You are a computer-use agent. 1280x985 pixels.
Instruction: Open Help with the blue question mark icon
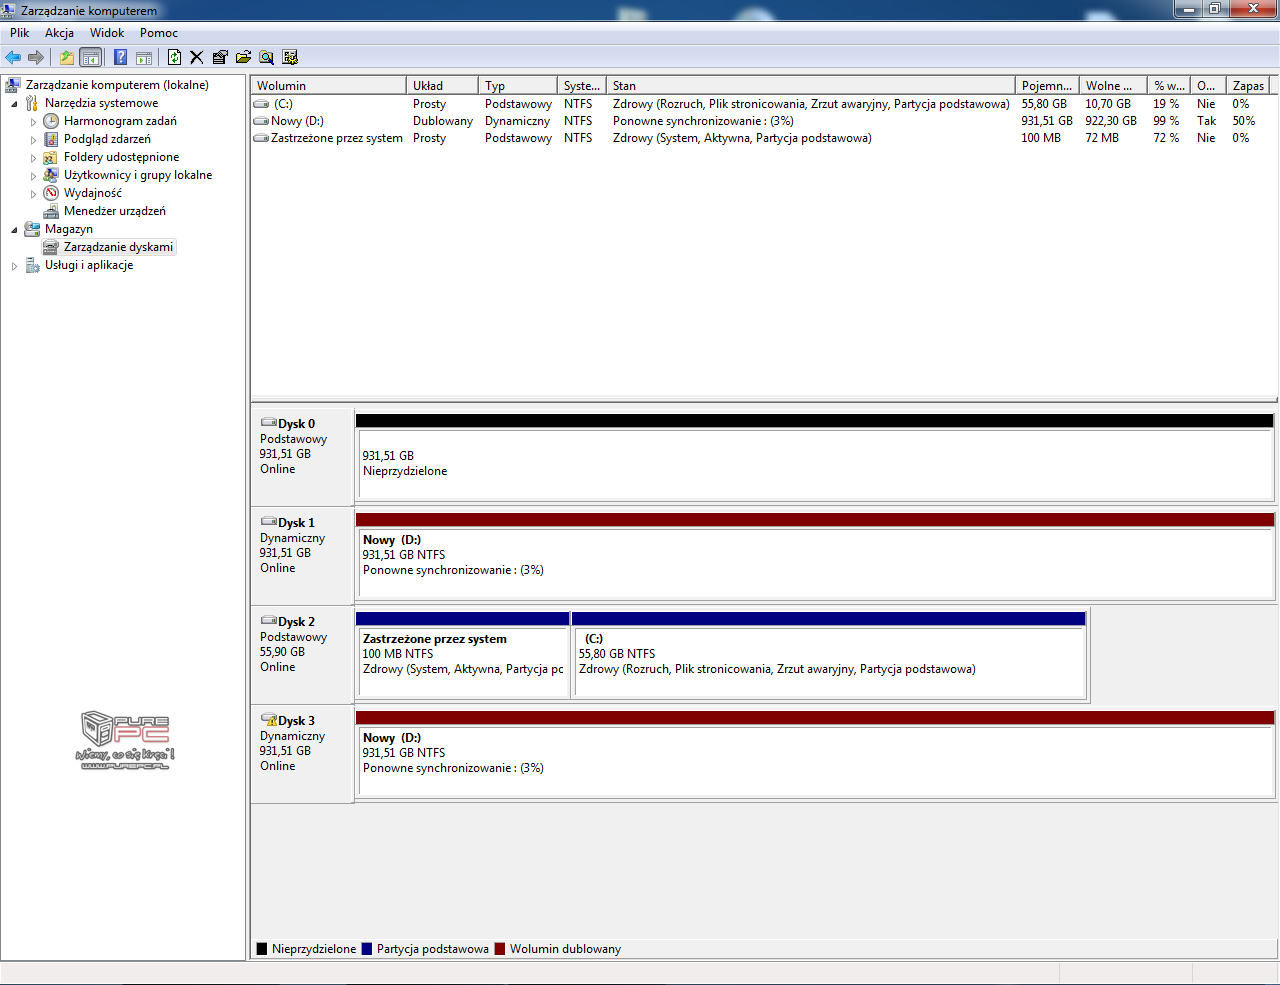coord(120,57)
